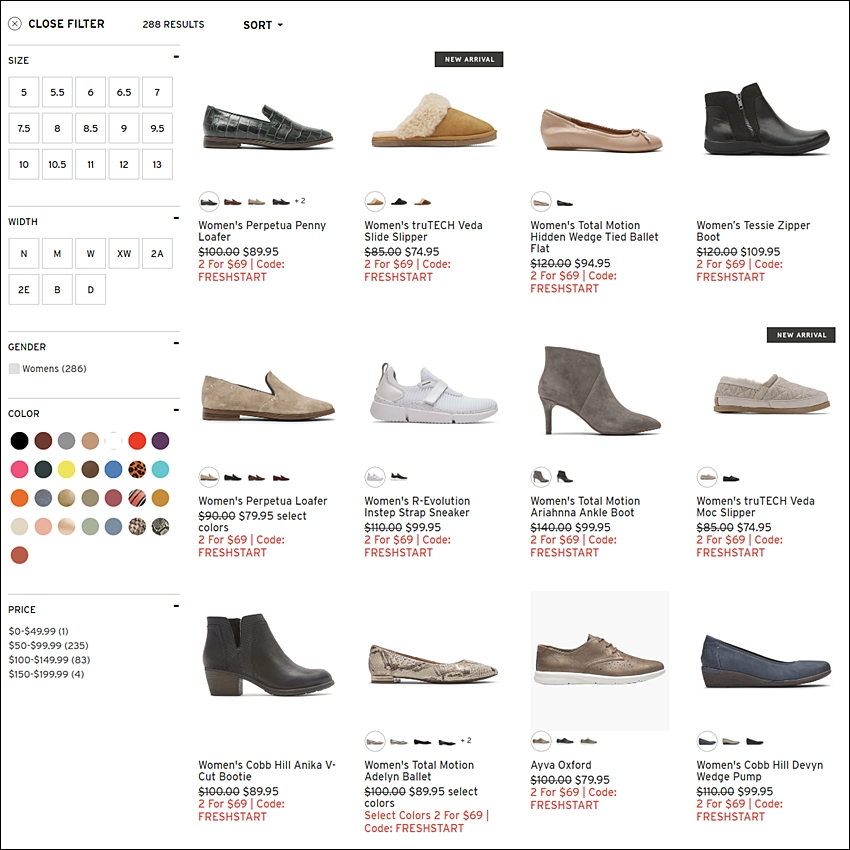Filter by price $150-$199.99
850x850 pixels.
[46, 674]
